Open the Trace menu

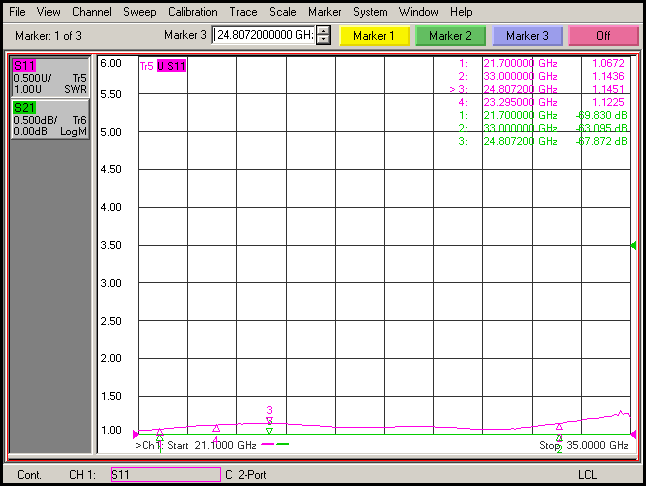tap(243, 12)
